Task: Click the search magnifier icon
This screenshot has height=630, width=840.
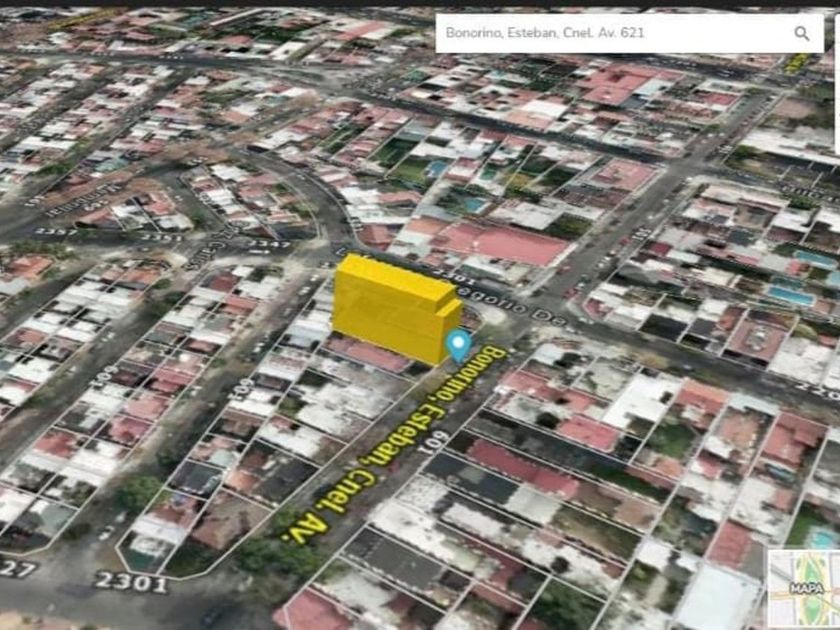Action: point(801,33)
